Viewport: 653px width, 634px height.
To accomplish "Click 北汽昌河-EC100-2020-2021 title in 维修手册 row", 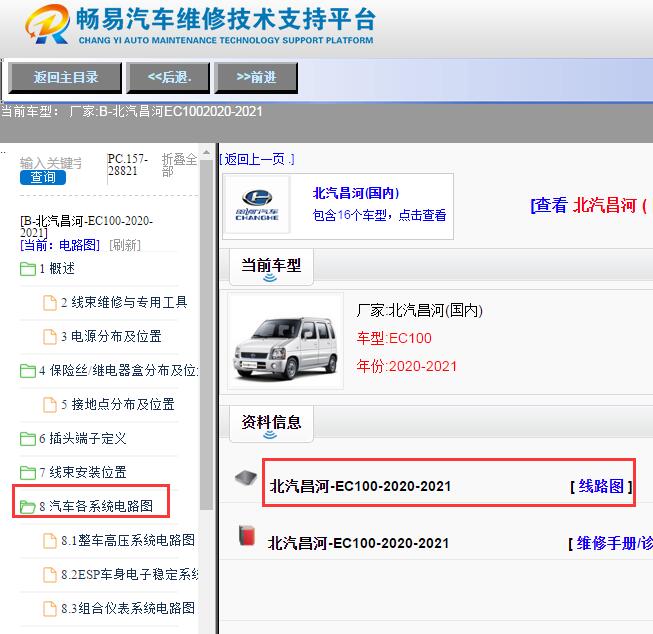I will coord(358,543).
